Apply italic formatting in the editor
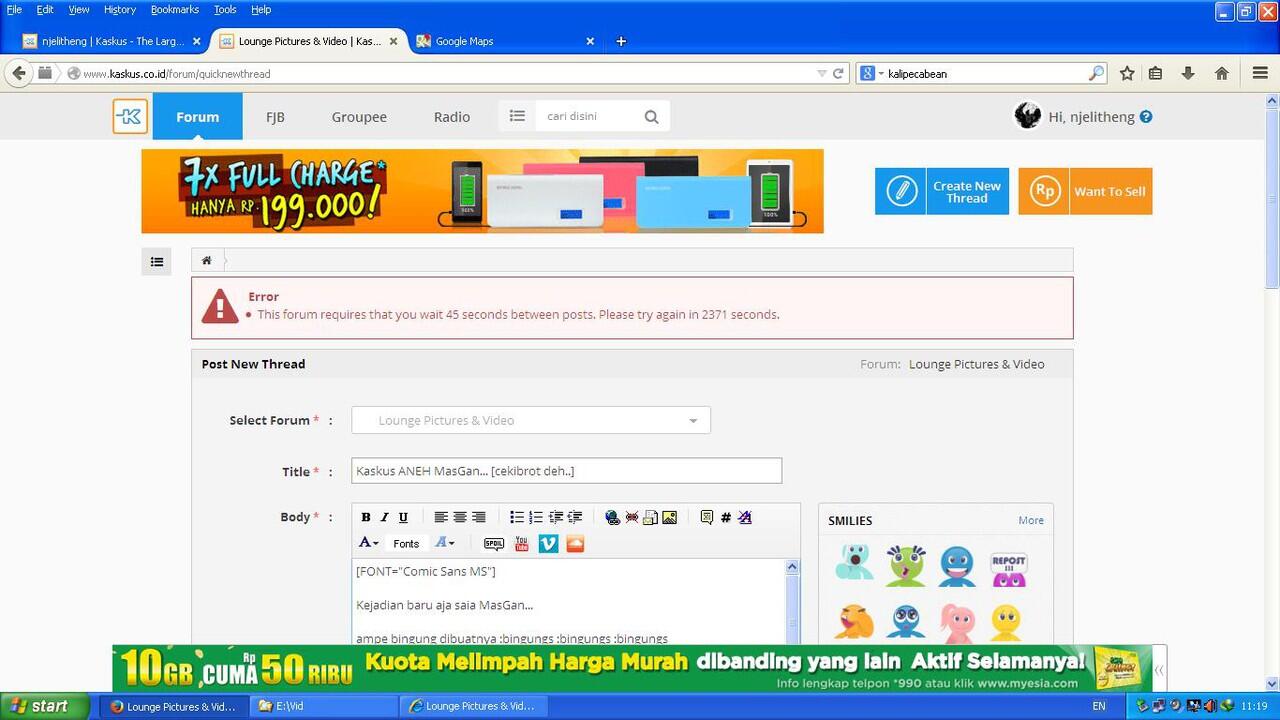The image size is (1280, 720). 384,517
